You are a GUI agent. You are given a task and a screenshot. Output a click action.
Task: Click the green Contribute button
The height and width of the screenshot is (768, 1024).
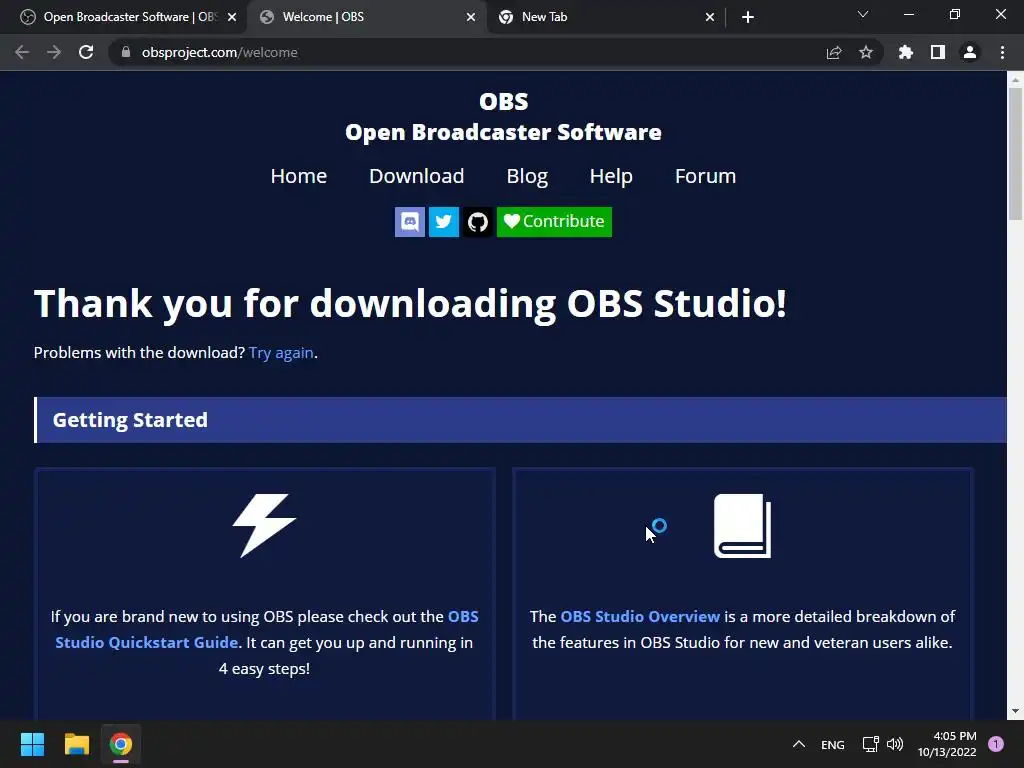point(554,222)
